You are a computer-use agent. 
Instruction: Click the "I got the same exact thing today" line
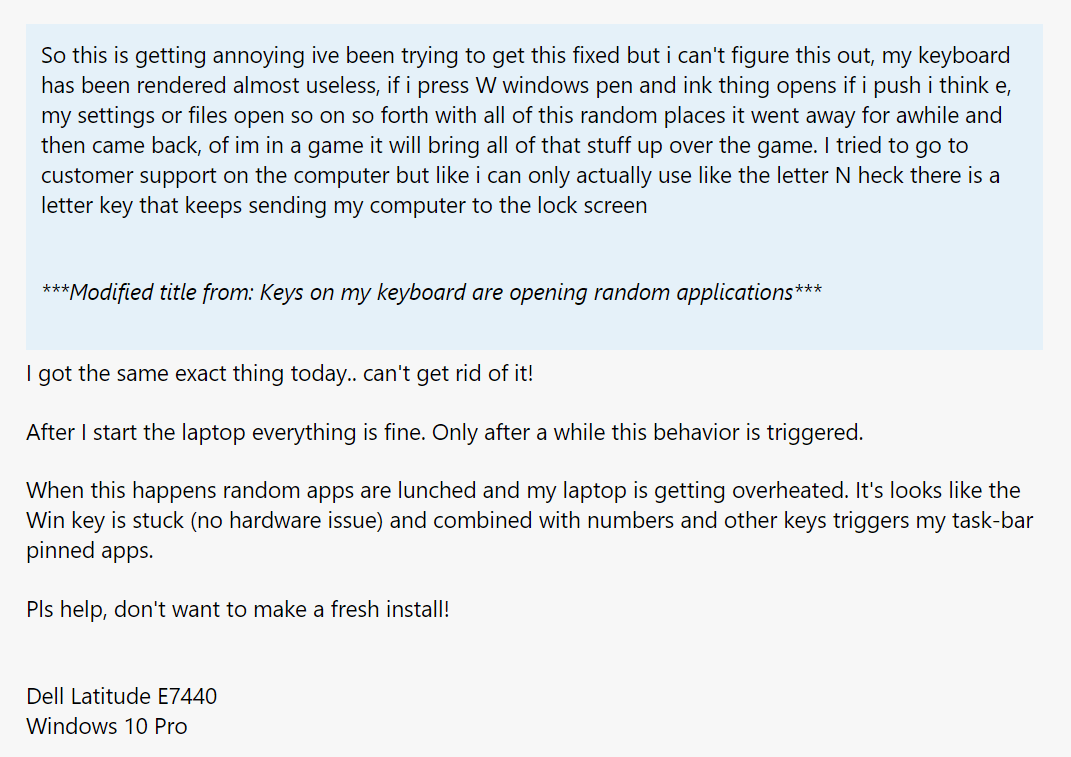click(x=279, y=374)
